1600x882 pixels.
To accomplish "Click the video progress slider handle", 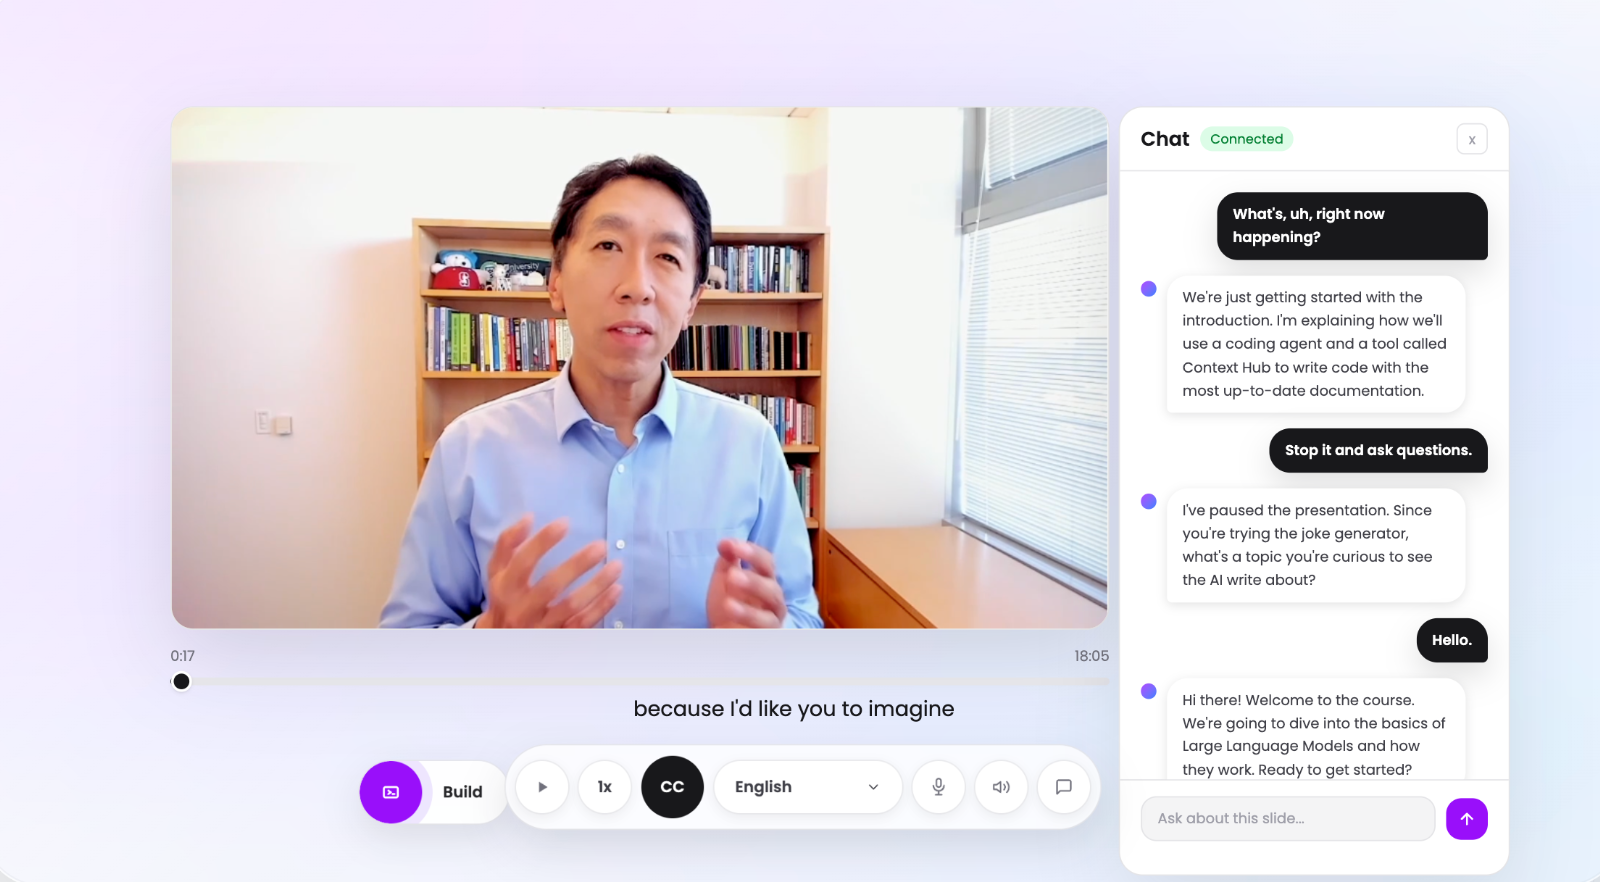I will (x=181, y=681).
